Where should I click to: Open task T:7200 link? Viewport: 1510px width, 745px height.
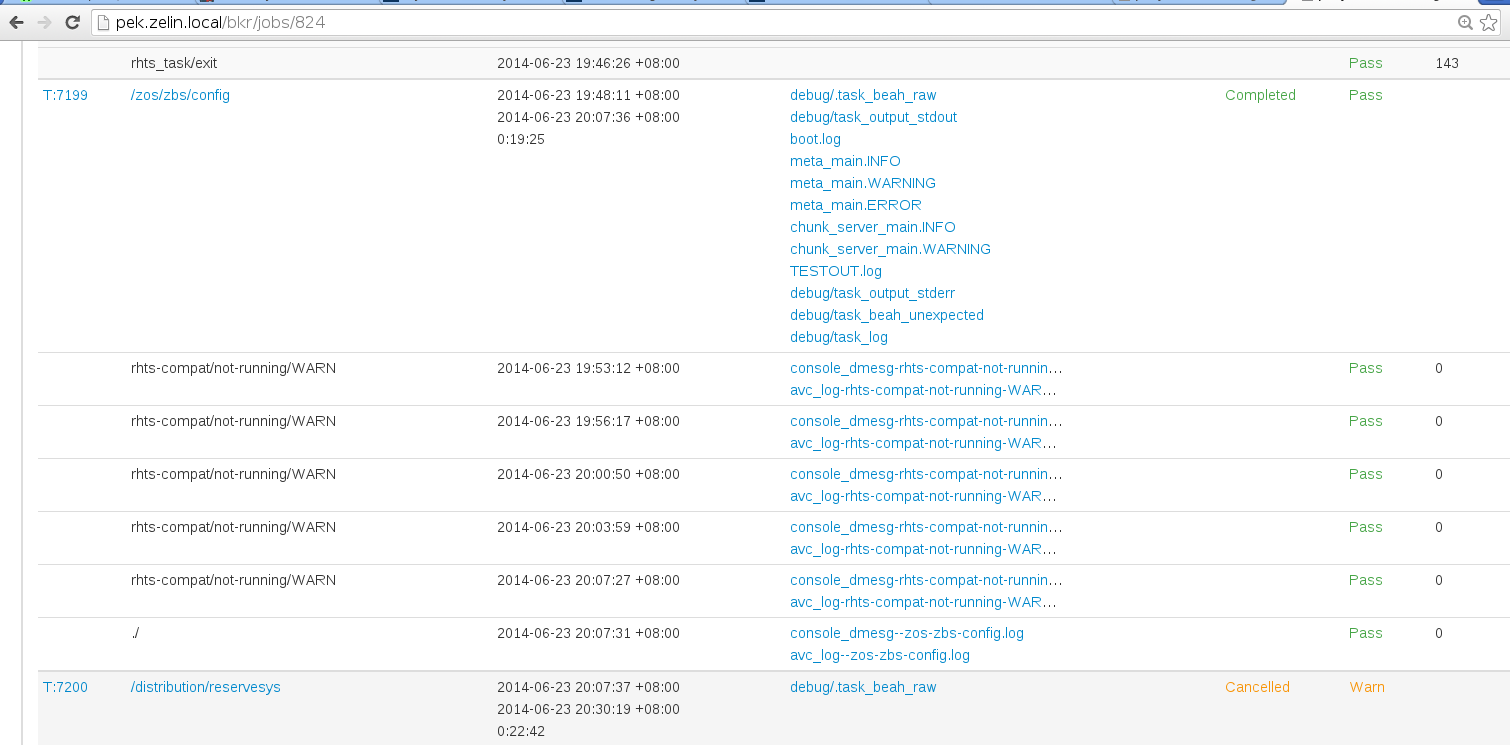point(65,687)
